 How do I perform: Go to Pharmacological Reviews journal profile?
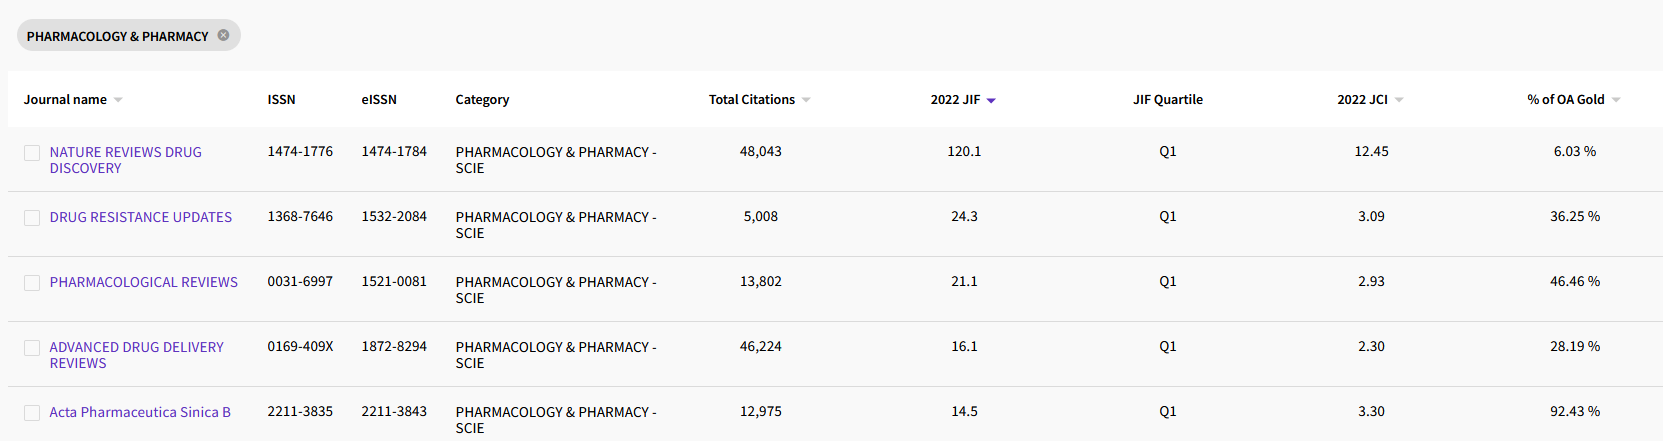coord(143,282)
